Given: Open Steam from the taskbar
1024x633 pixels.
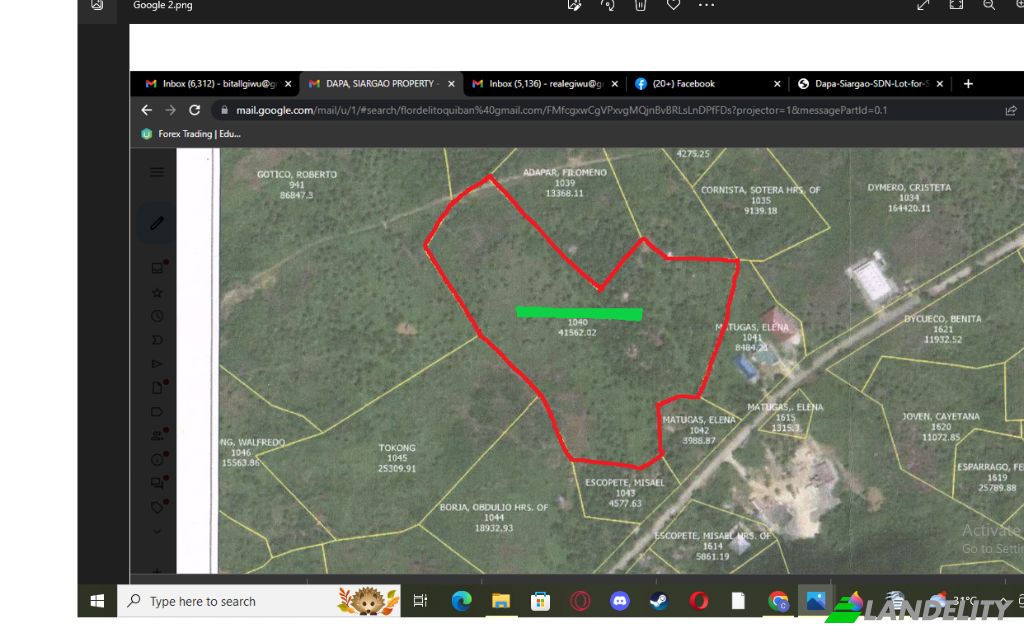Looking at the screenshot, I should (x=659, y=601).
